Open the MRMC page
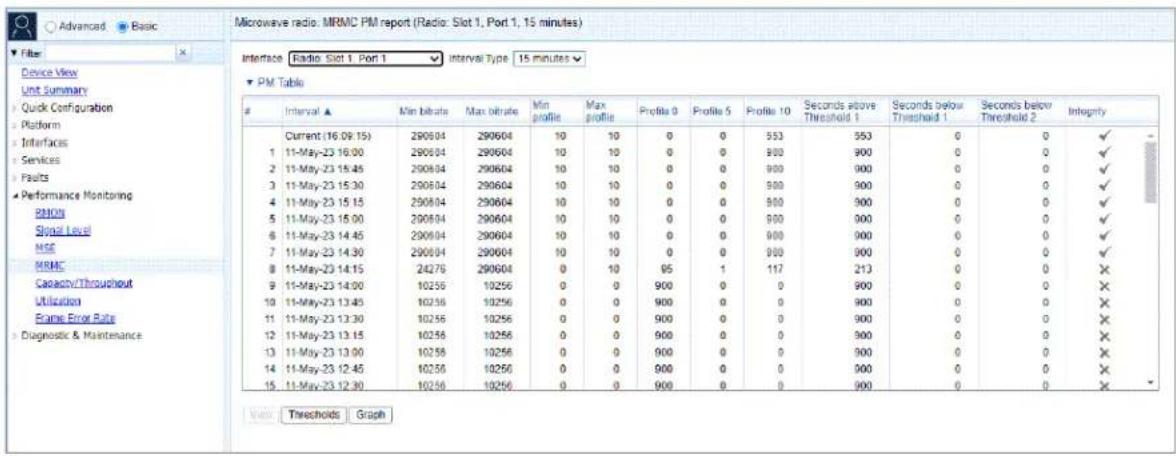This screenshot has width=1176, height=456. [48, 266]
